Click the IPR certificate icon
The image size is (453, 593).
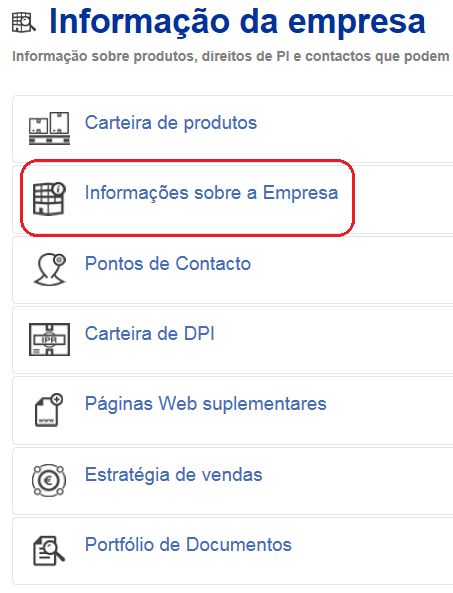(x=50, y=339)
